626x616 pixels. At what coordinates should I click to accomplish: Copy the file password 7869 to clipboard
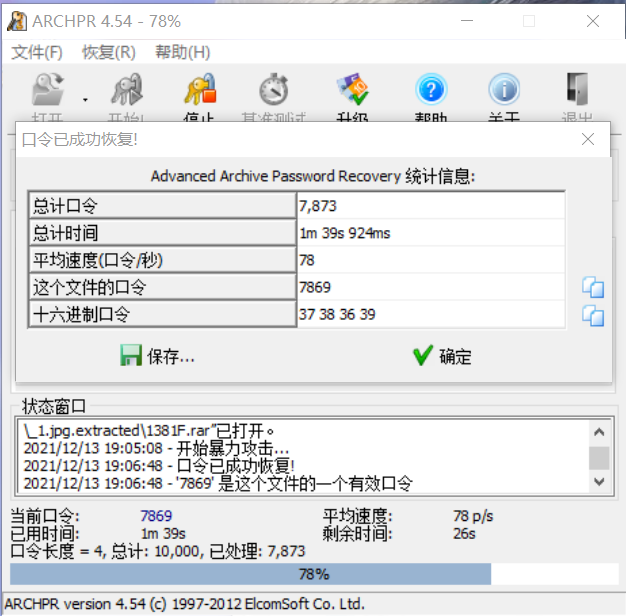pyautogui.click(x=593, y=287)
